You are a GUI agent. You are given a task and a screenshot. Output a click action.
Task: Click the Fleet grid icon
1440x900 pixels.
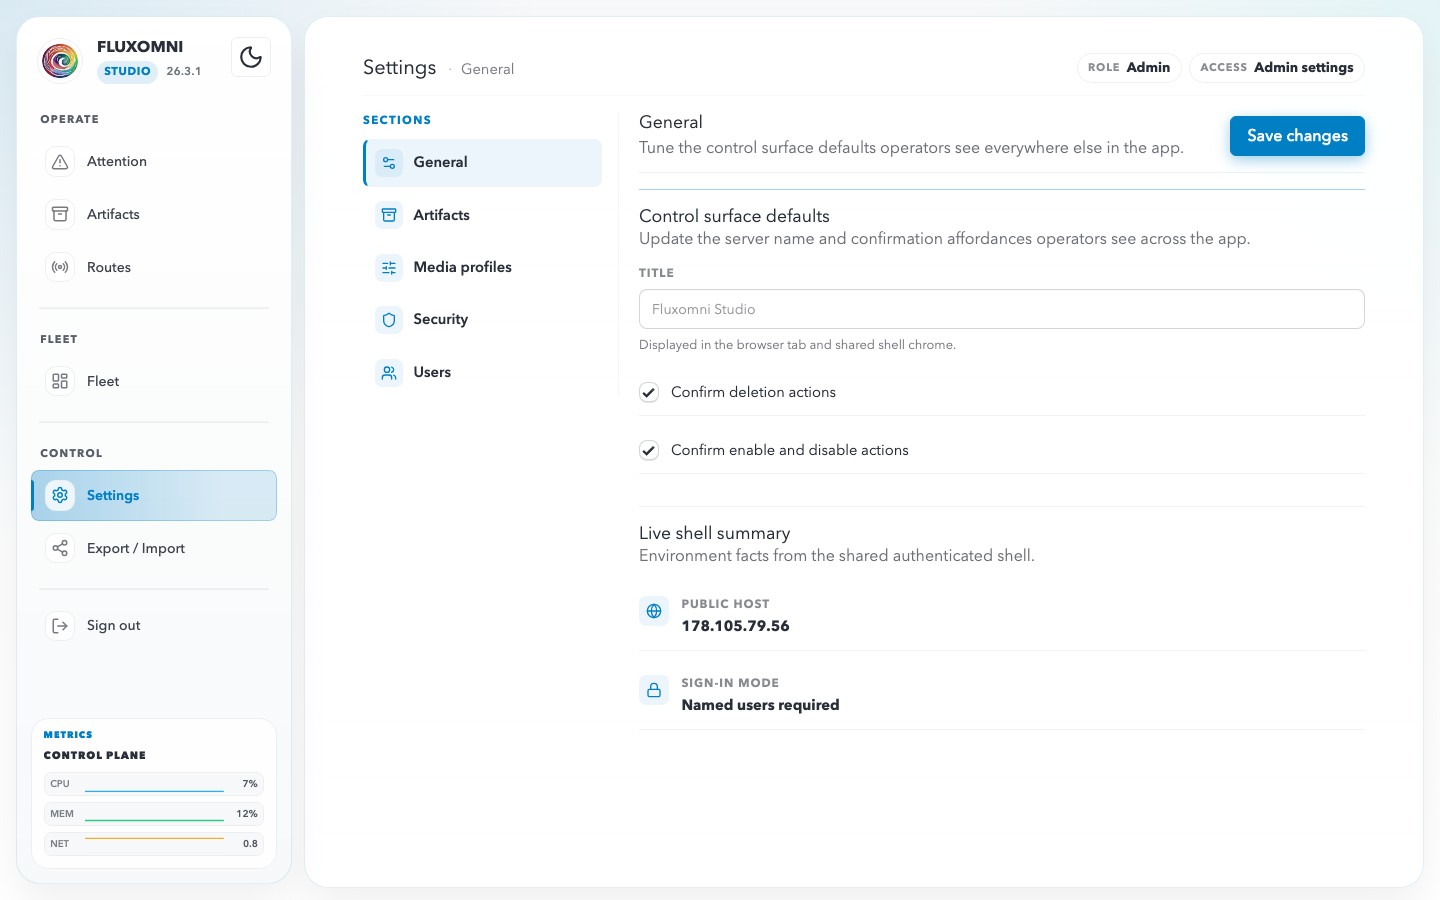pos(60,381)
